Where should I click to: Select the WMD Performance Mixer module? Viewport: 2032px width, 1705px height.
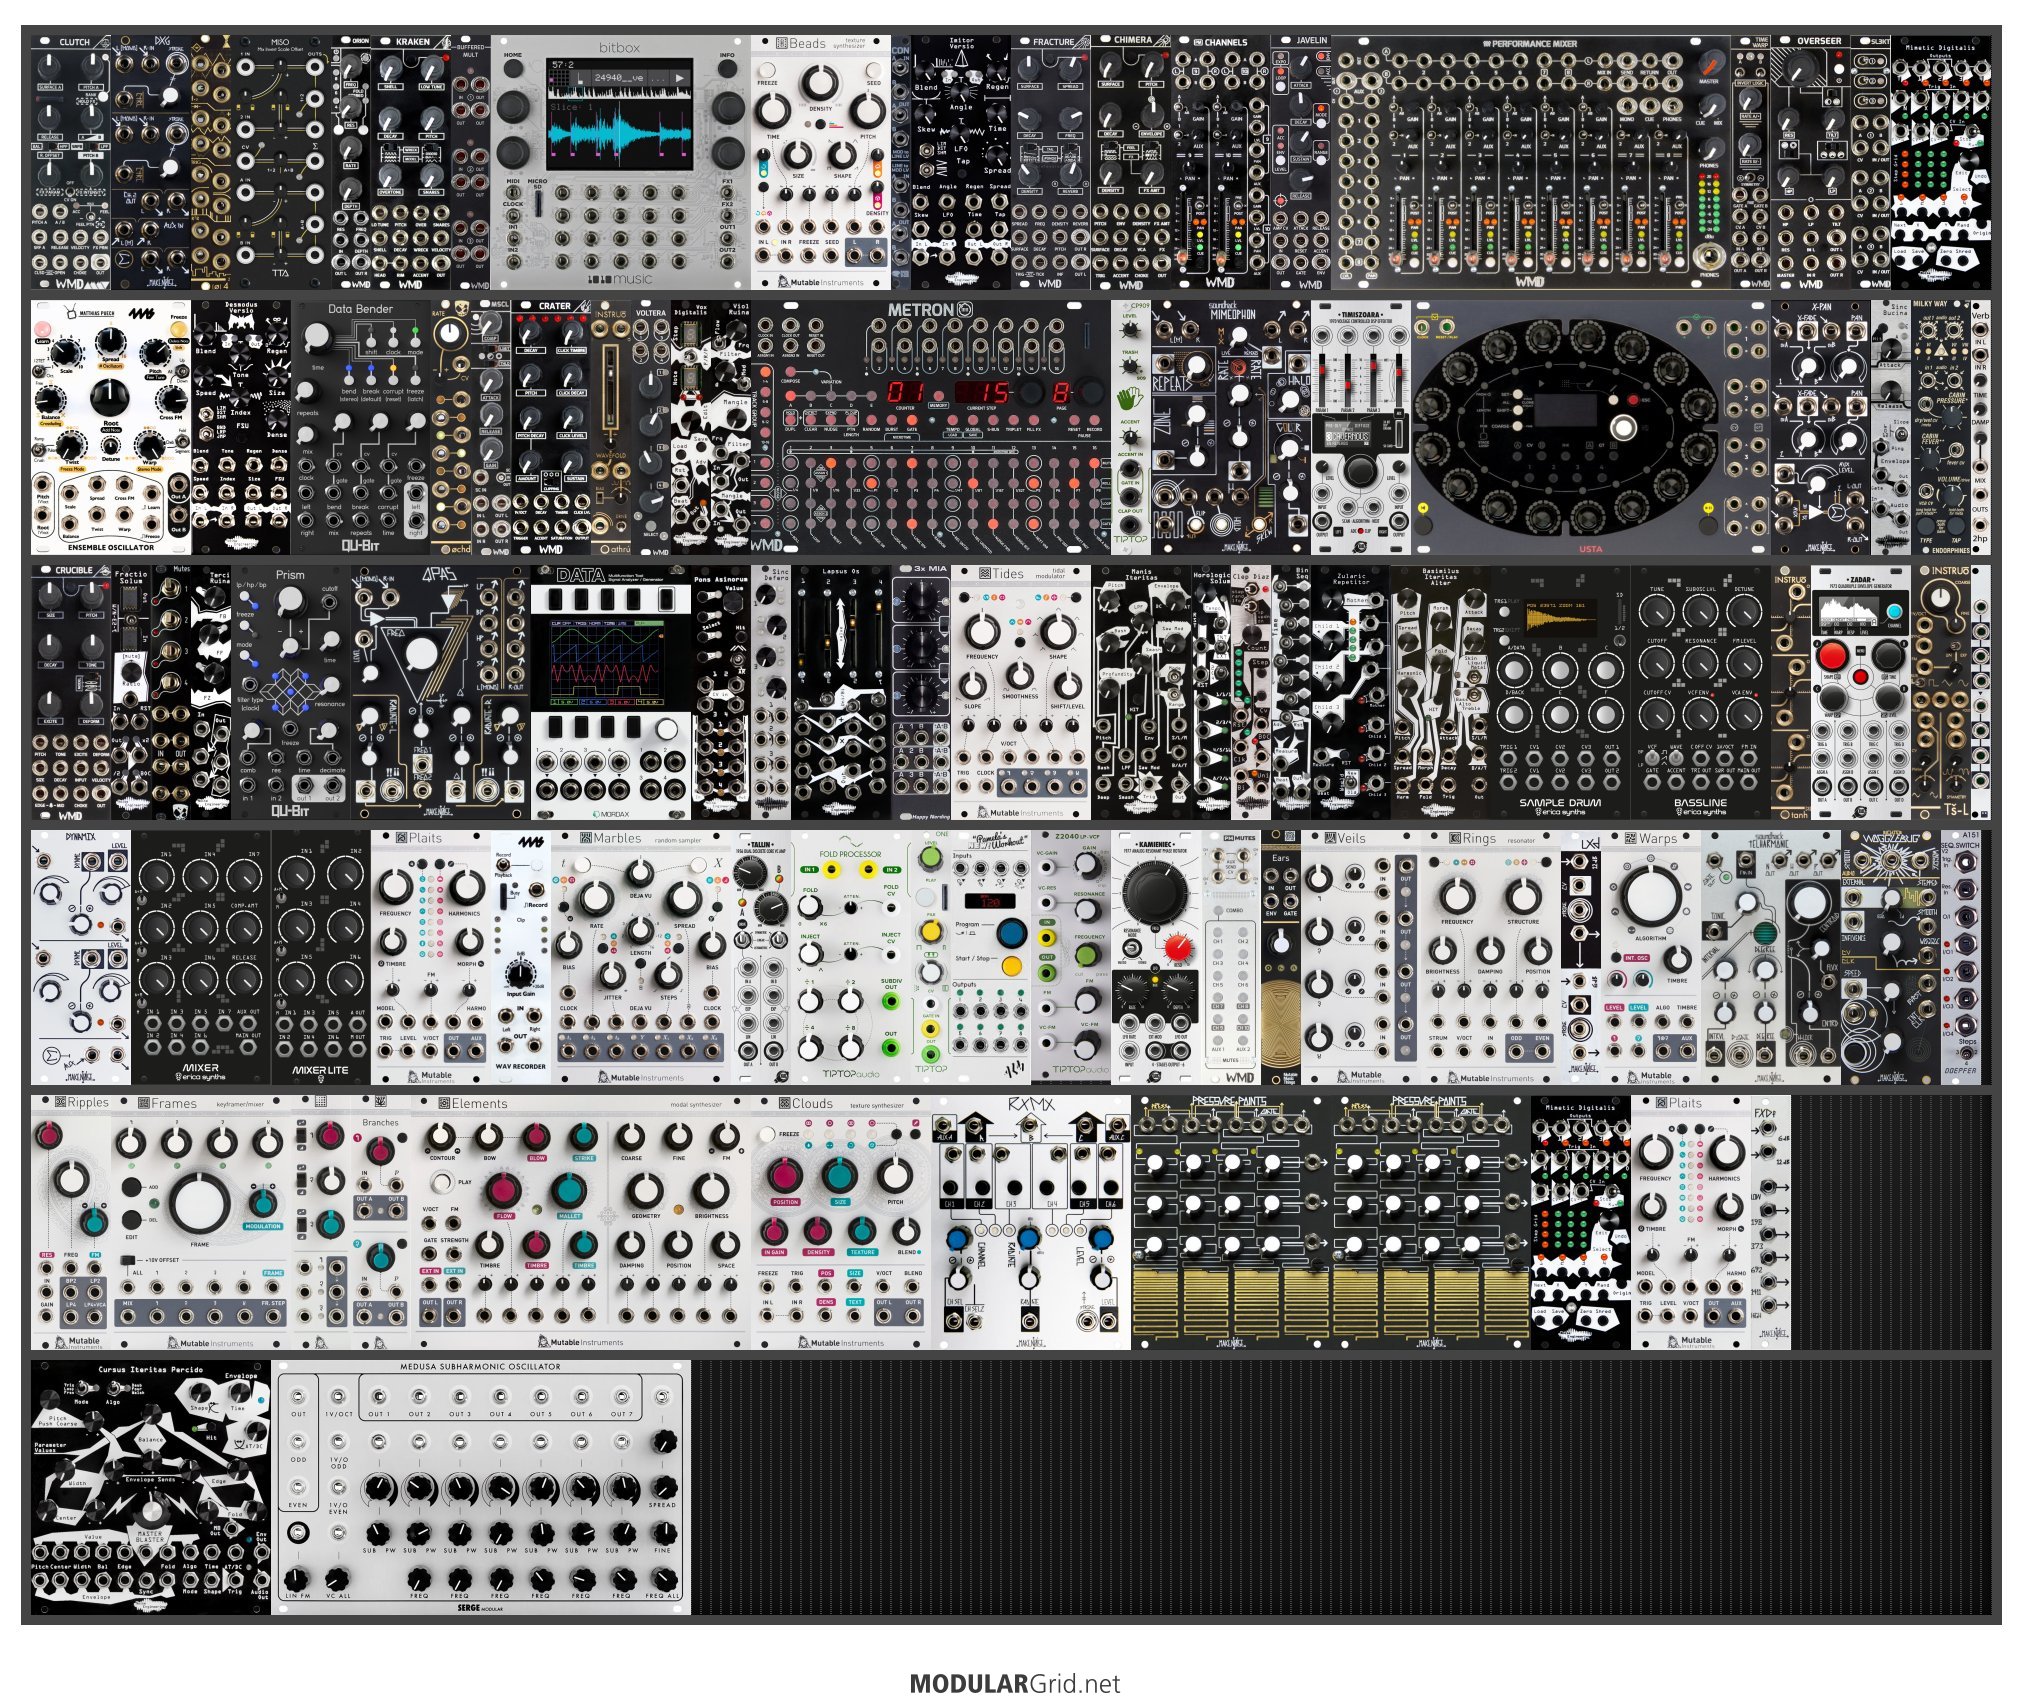[x=1531, y=162]
